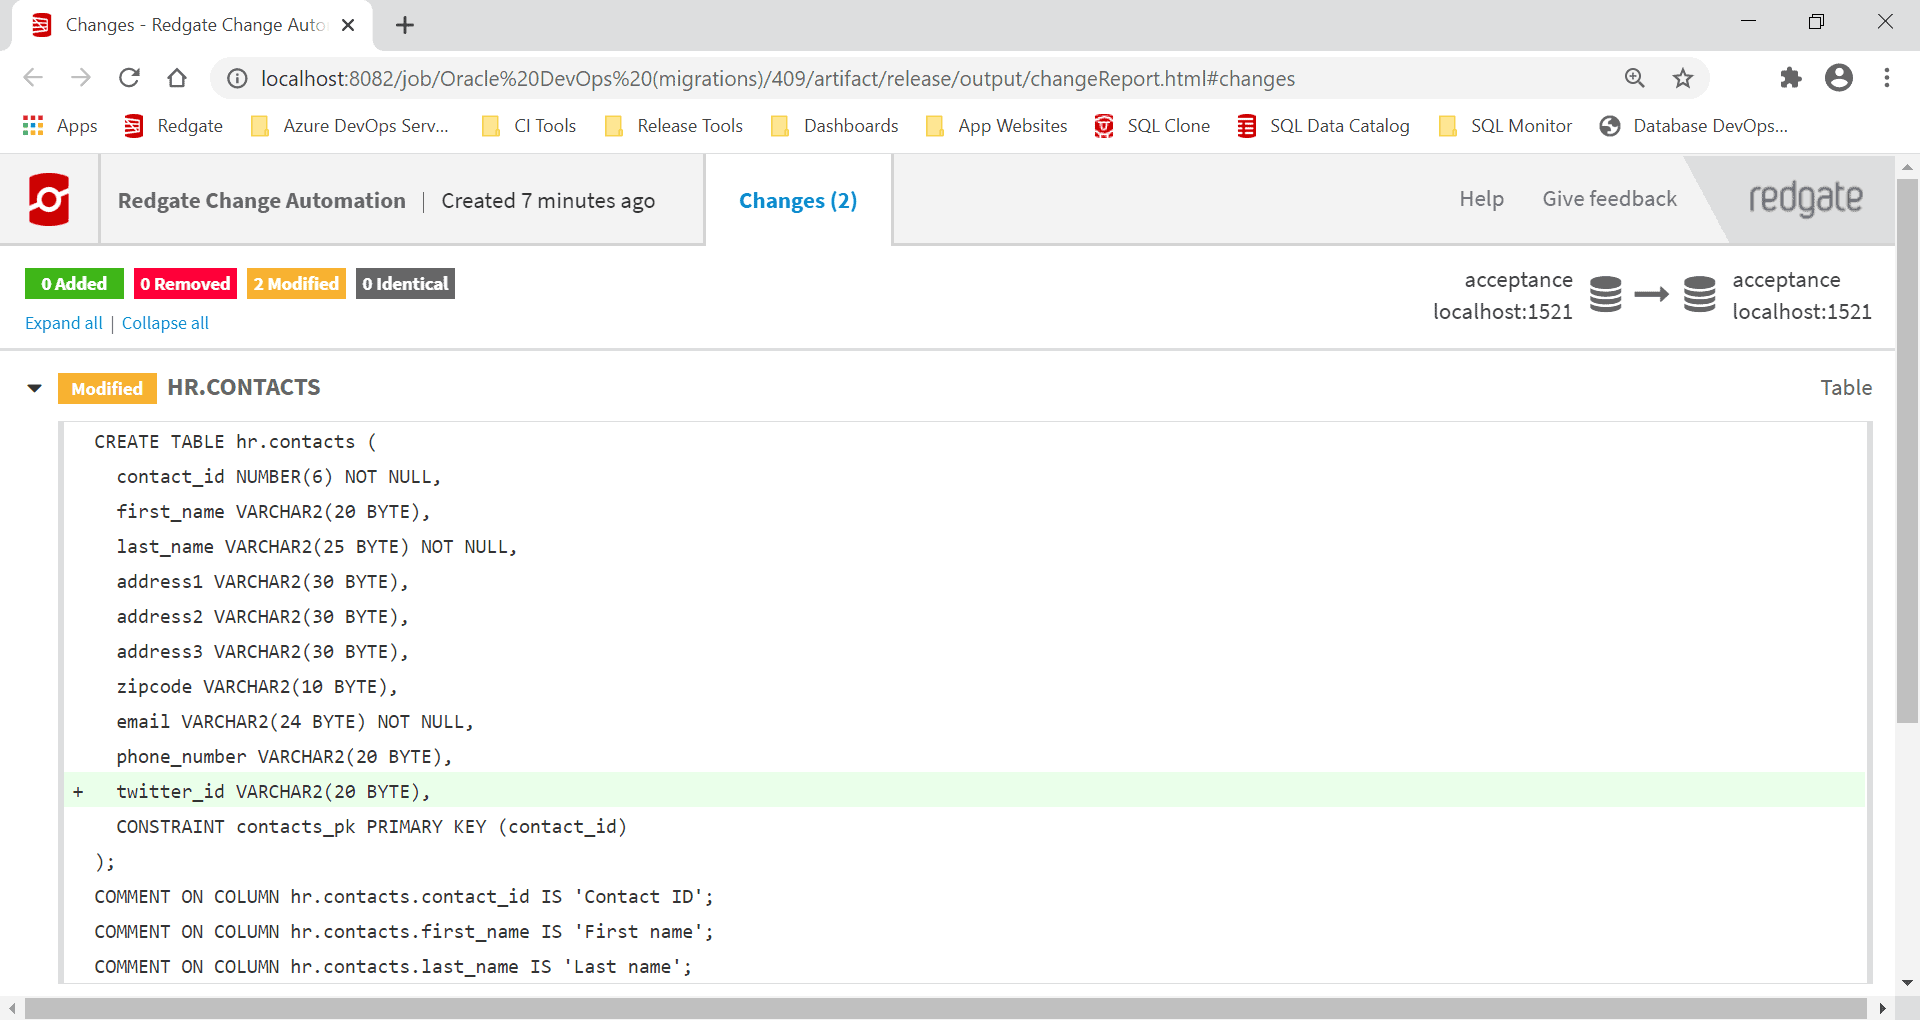Screen dimensions: 1920x1020
Task: Toggle the 2 Modified filter badge
Action: tap(296, 284)
